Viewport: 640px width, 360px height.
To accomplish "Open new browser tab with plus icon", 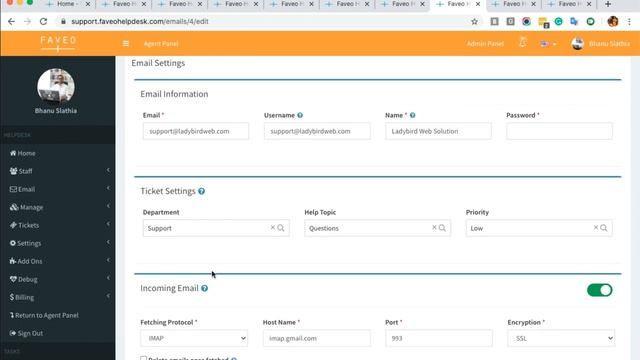I will coord(608,4).
